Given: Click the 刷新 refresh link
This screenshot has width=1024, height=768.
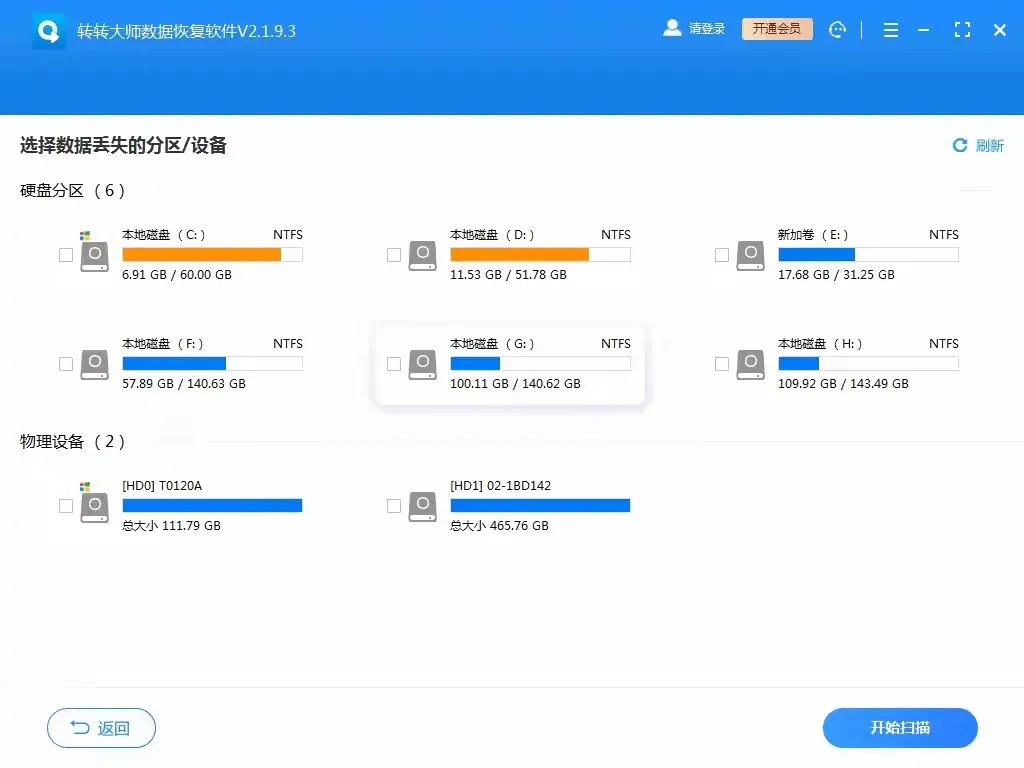Looking at the screenshot, I should pyautogui.click(x=989, y=145).
